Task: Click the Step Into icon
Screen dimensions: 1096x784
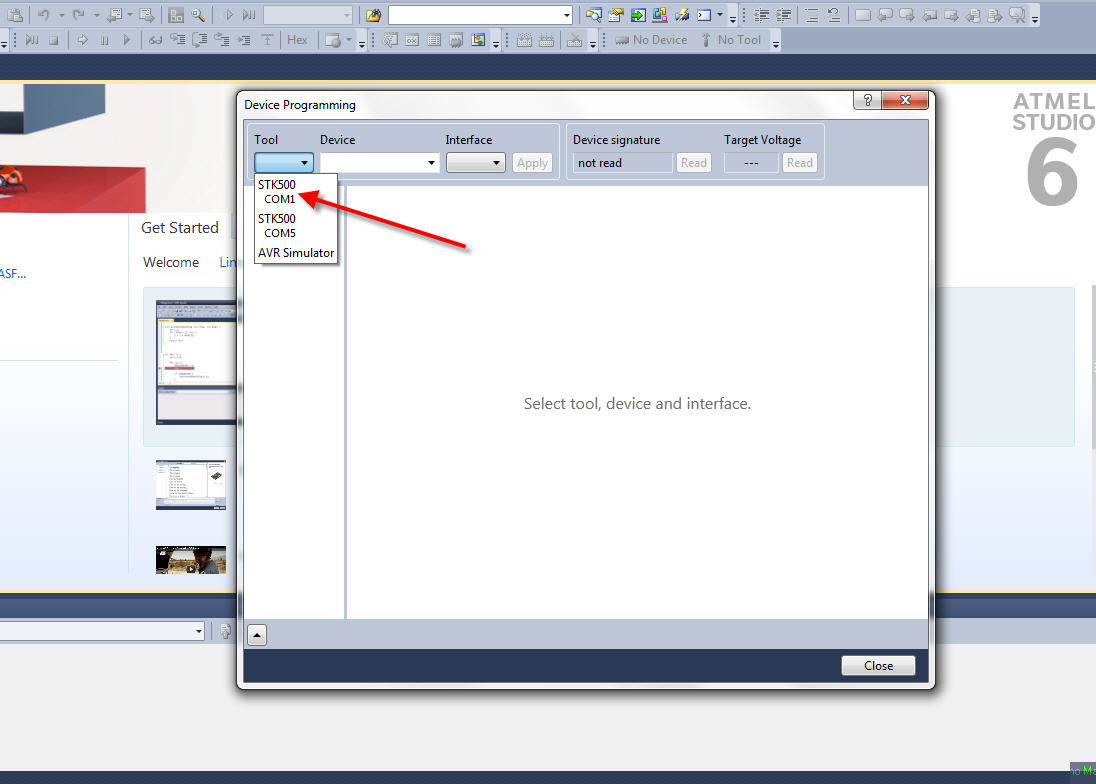Action: pos(178,40)
